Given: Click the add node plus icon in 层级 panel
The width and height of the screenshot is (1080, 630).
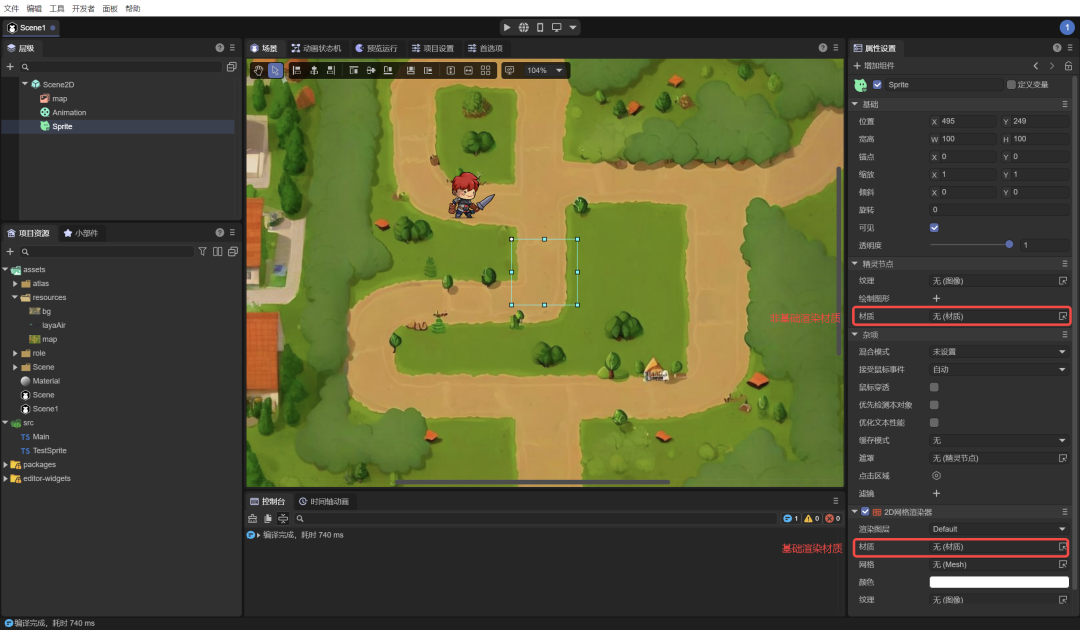Looking at the screenshot, I should [10, 67].
